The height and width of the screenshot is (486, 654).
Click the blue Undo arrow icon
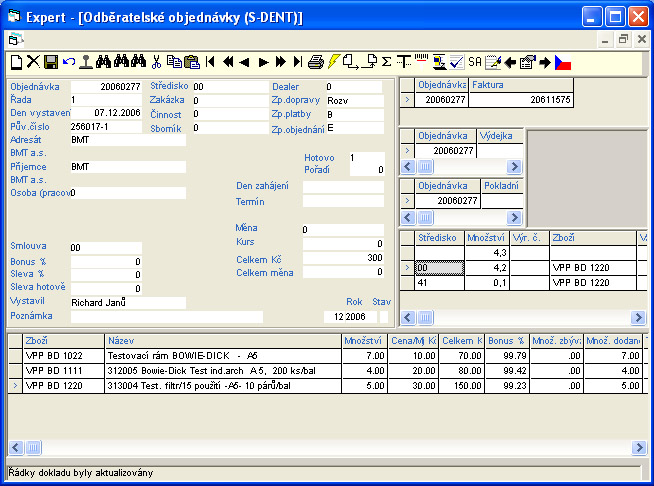(x=68, y=62)
